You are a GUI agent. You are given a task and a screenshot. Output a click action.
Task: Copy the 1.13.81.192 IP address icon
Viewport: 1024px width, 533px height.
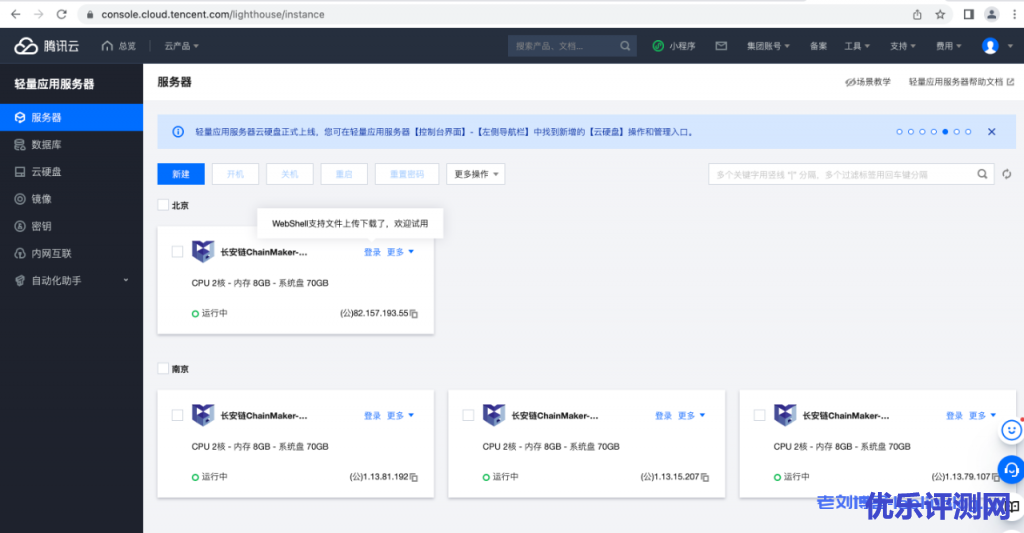[414, 478]
